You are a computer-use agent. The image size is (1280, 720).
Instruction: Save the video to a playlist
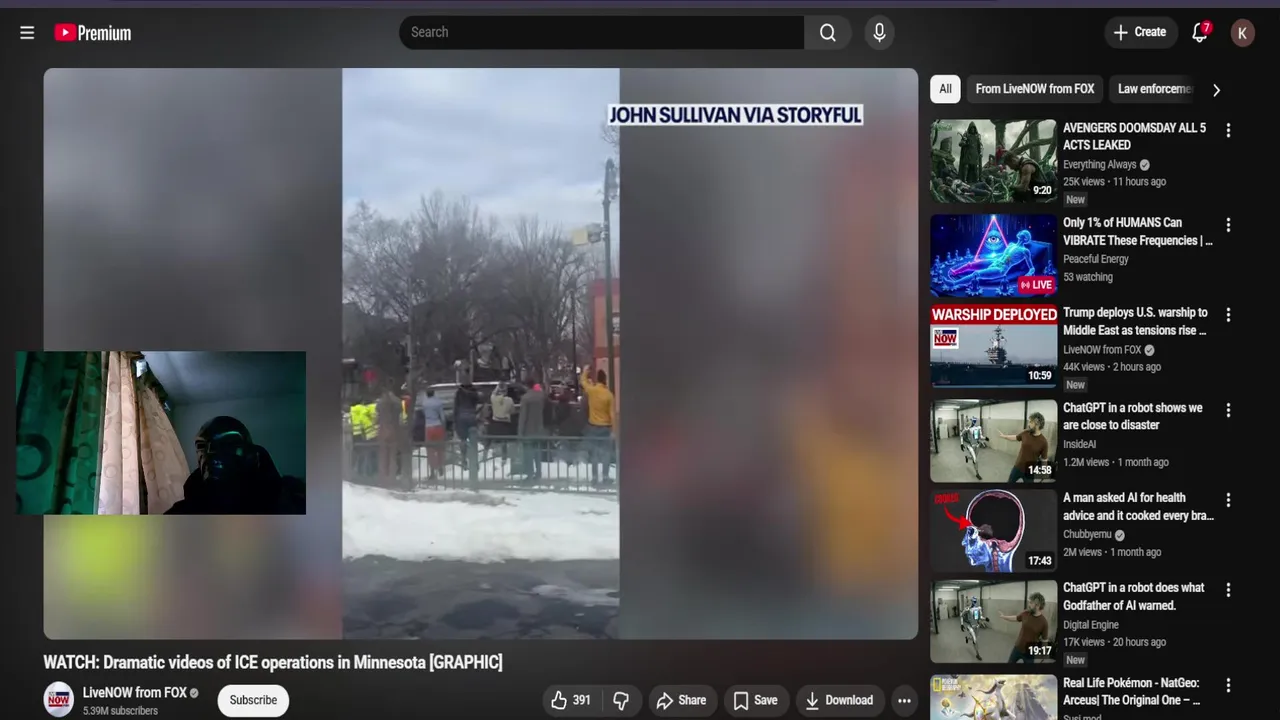755,701
